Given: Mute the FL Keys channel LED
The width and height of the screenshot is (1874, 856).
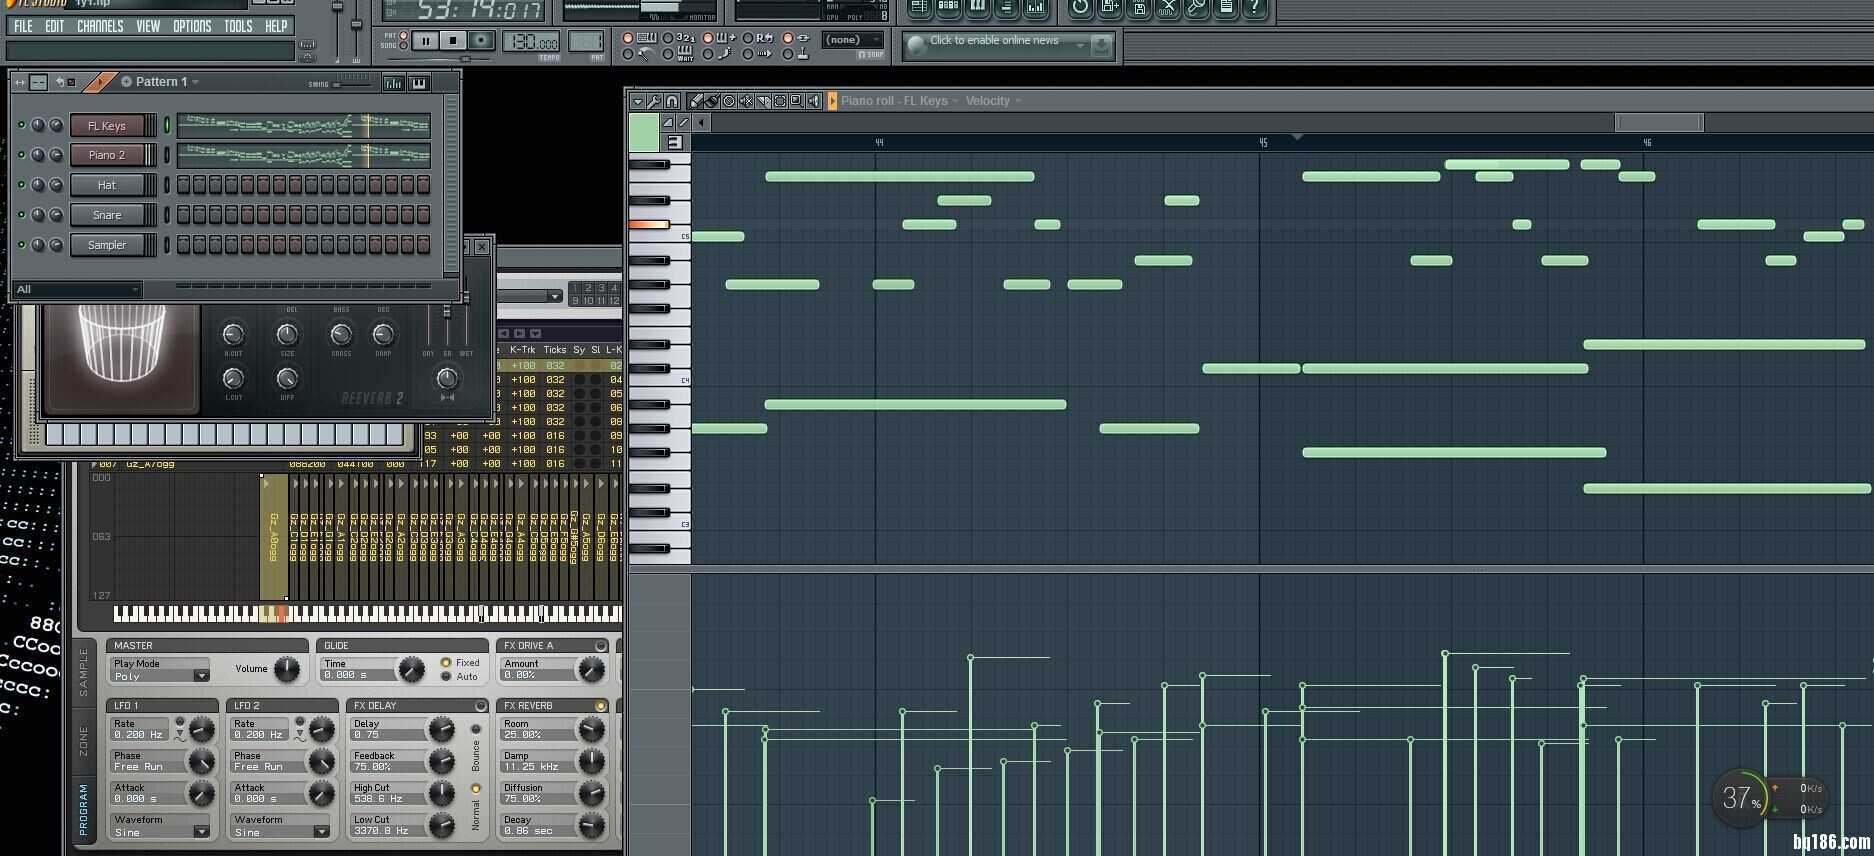Looking at the screenshot, I should (x=21, y=126).
